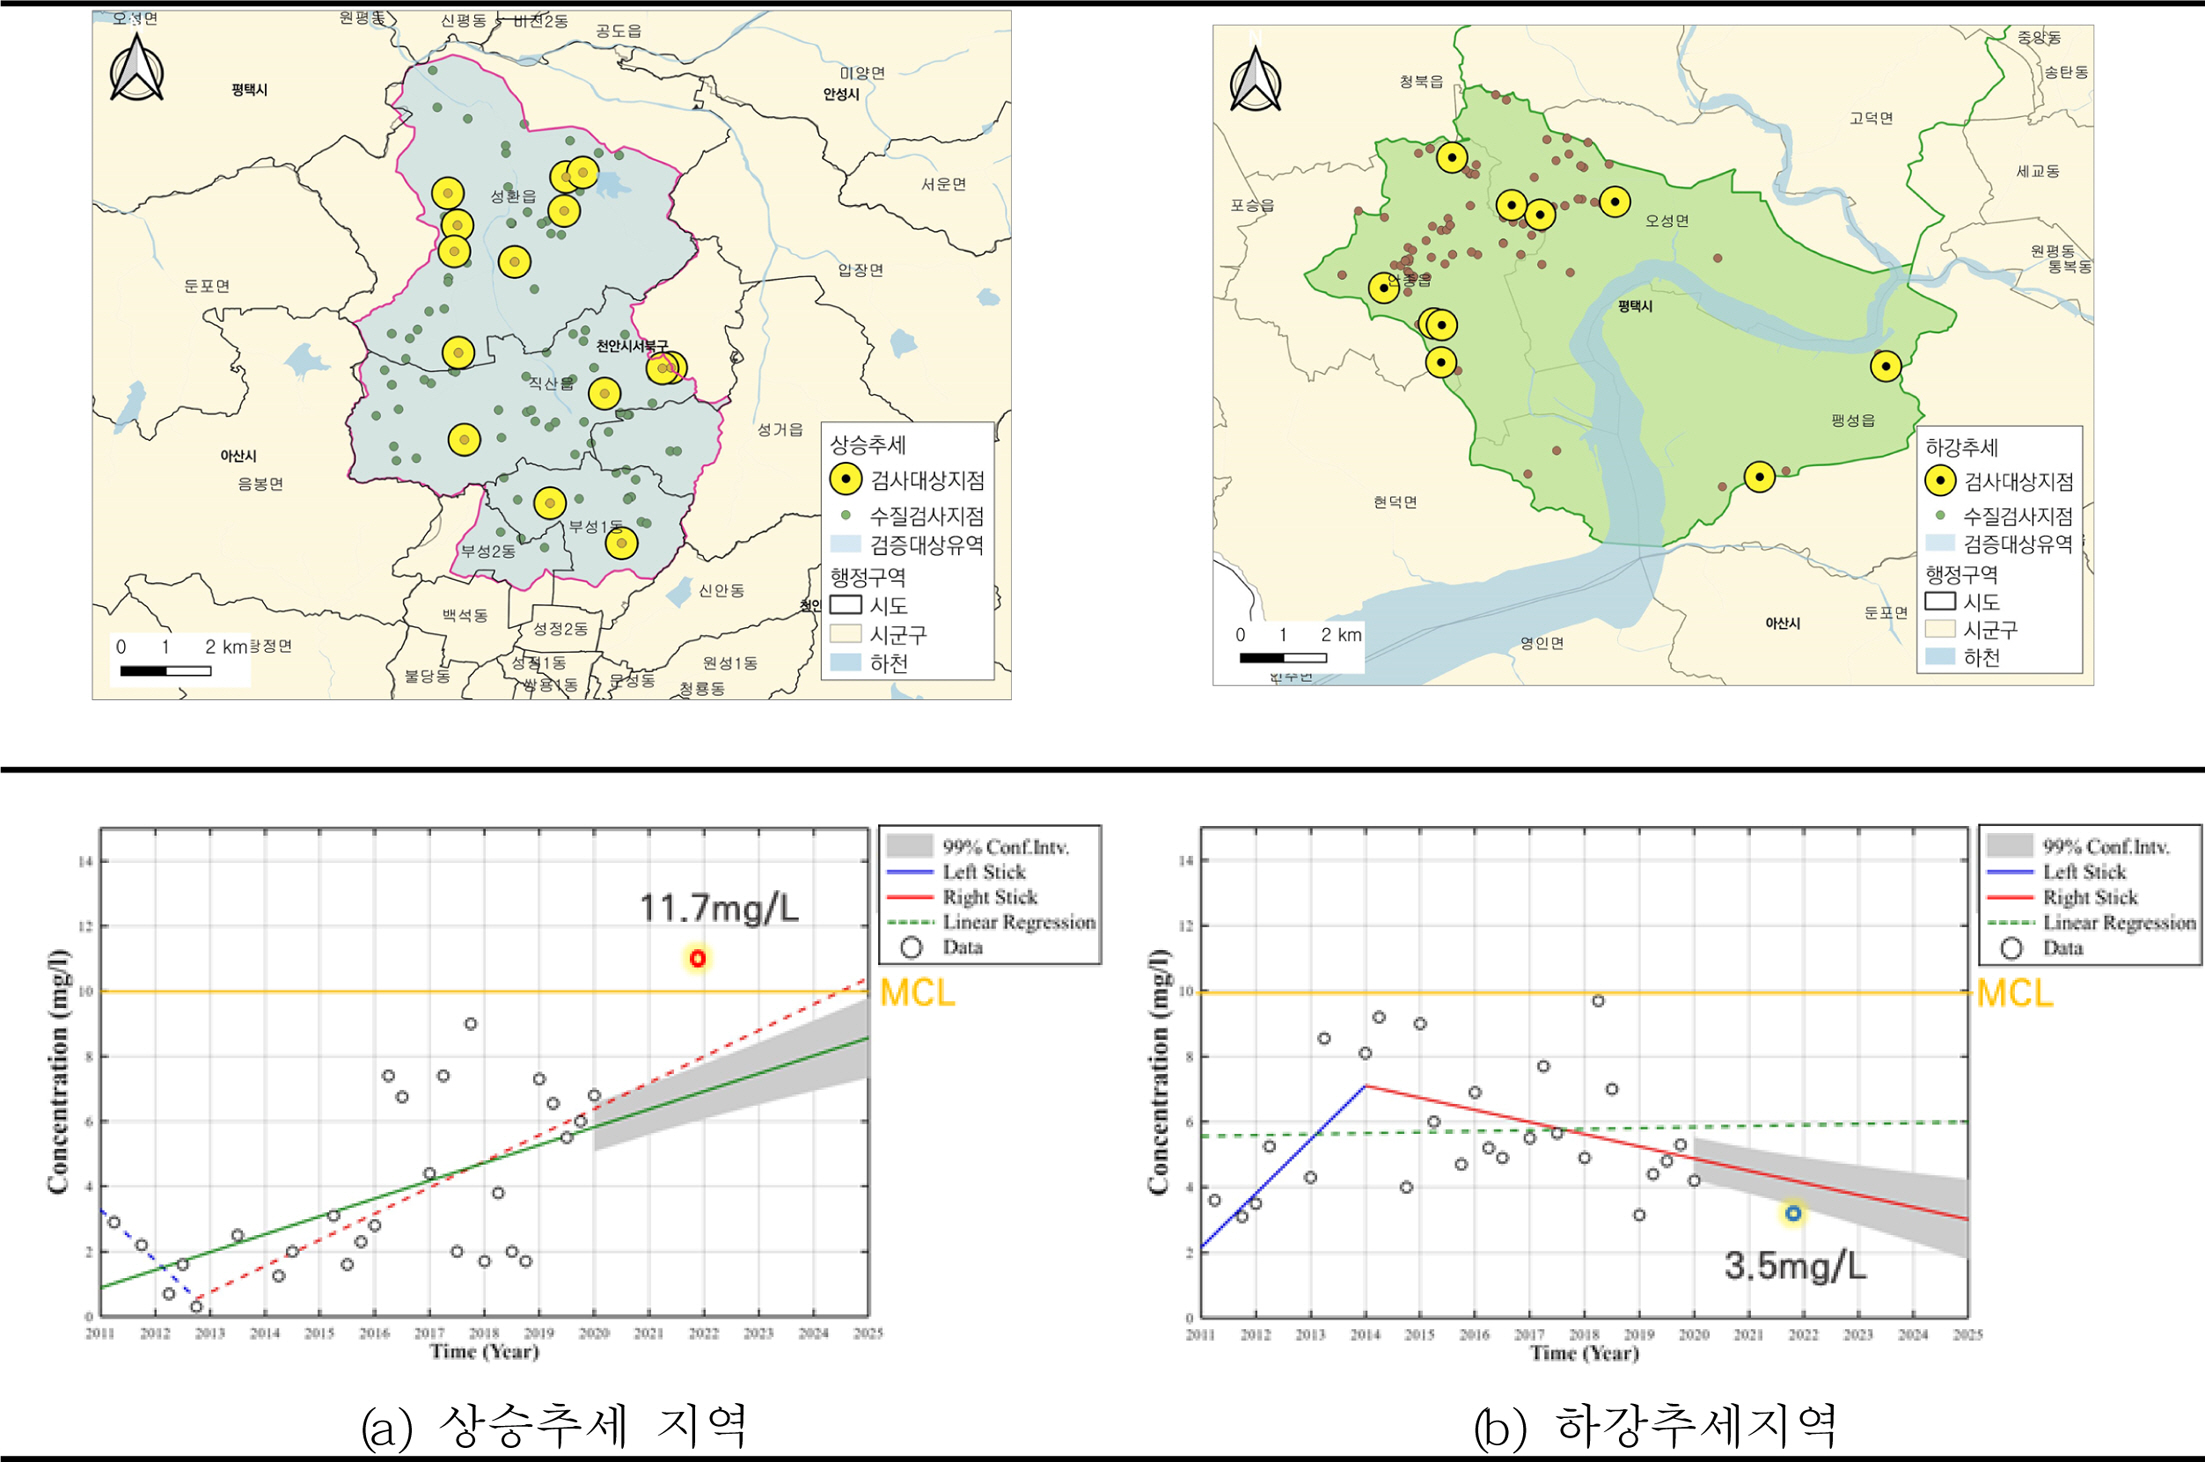Click the 11.7mg/L annotation text
Viewport: 2205px width, 1462px height.
[719, 908]
